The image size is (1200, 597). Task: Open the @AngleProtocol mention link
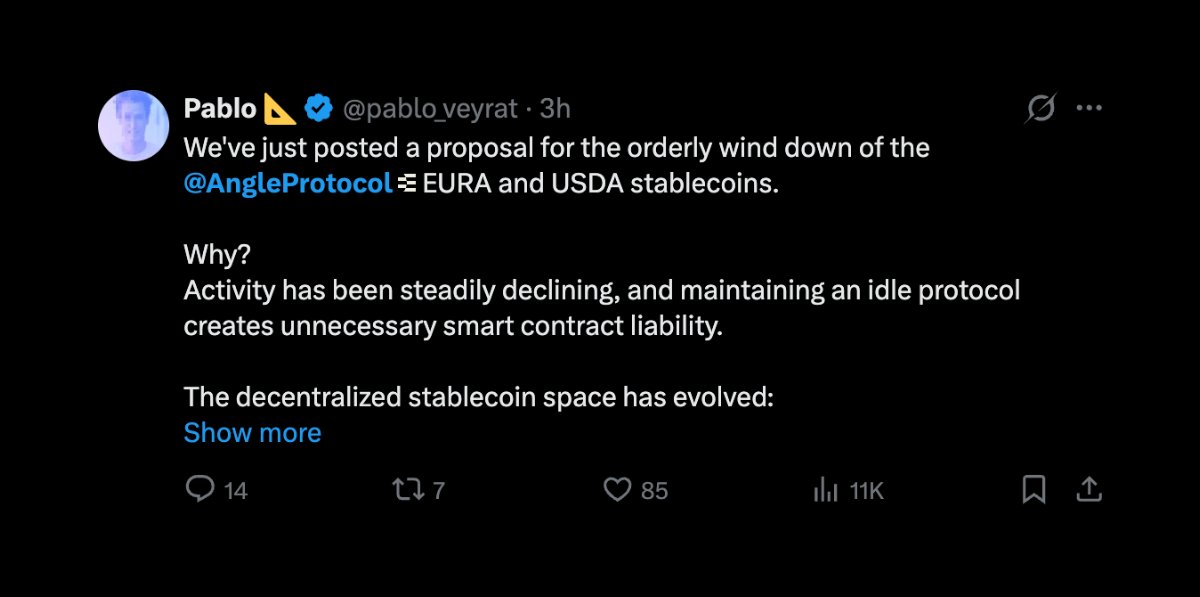(288, 184)
